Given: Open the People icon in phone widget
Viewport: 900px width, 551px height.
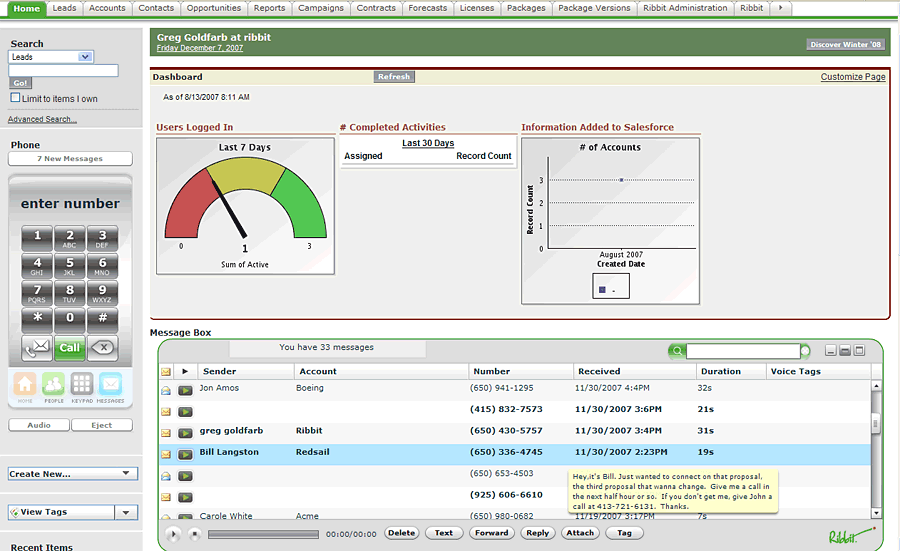Looking at the screenshot, I should pos(53,384).
